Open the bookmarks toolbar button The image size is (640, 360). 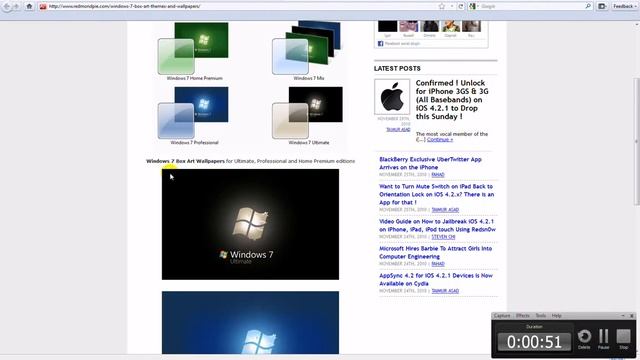tap(602, 6)
